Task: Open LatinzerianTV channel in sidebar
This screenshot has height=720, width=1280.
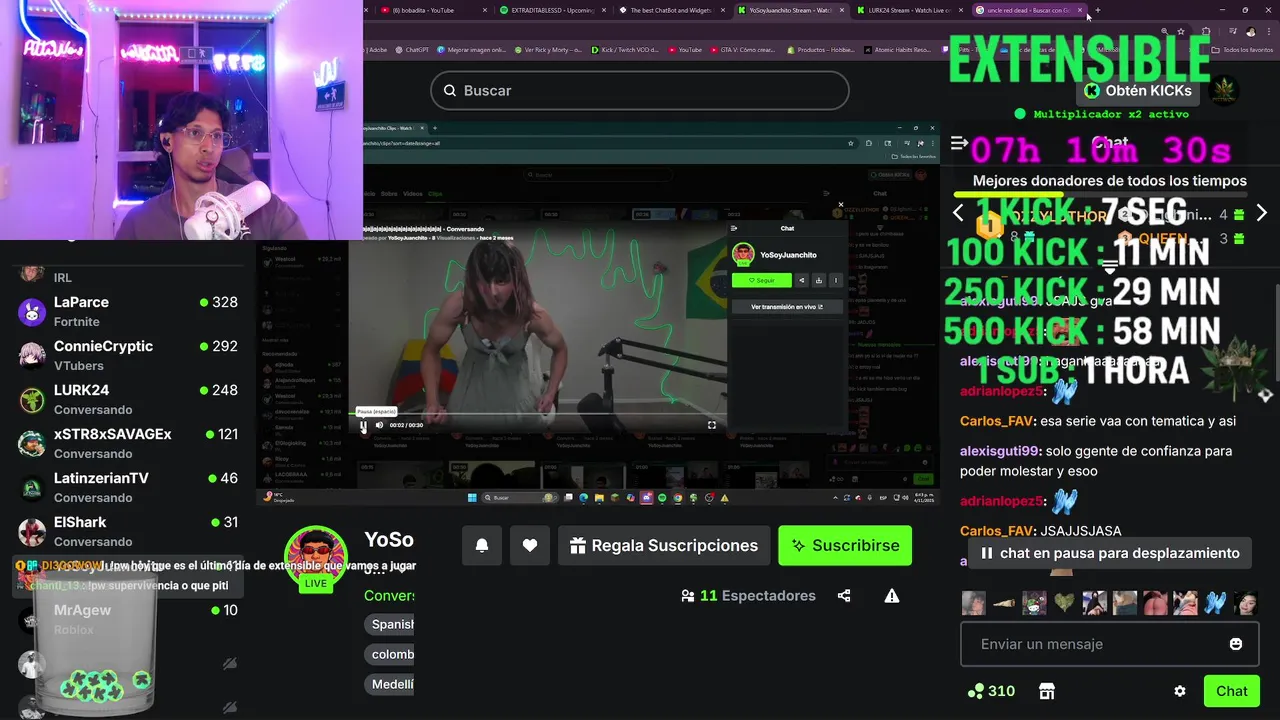Action: 128,487
